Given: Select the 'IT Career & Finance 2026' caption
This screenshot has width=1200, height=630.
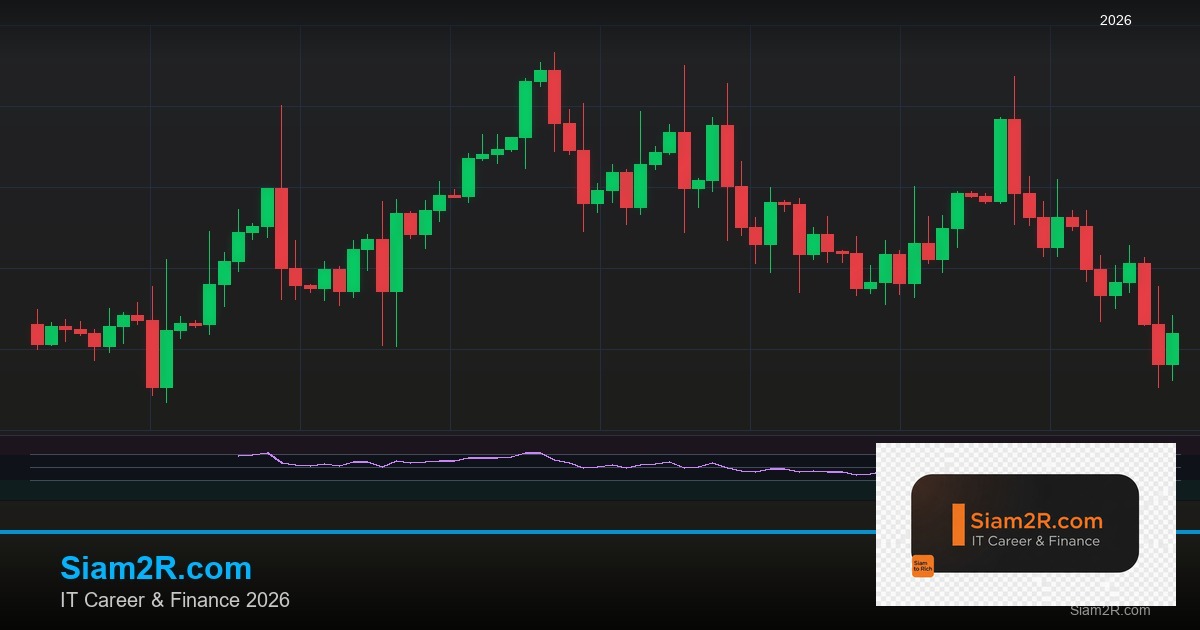Looking at the screenshot, I should click(x=176, y=601).
